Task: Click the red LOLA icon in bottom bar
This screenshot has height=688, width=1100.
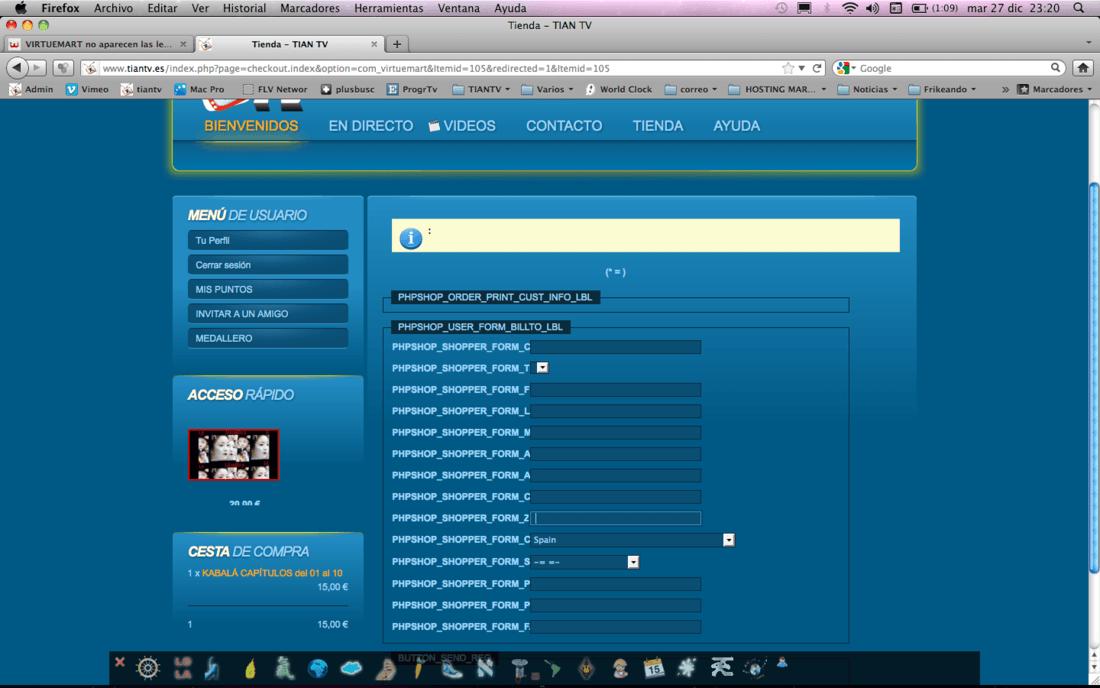Action: pyautogui.click(x=182, y=668)
